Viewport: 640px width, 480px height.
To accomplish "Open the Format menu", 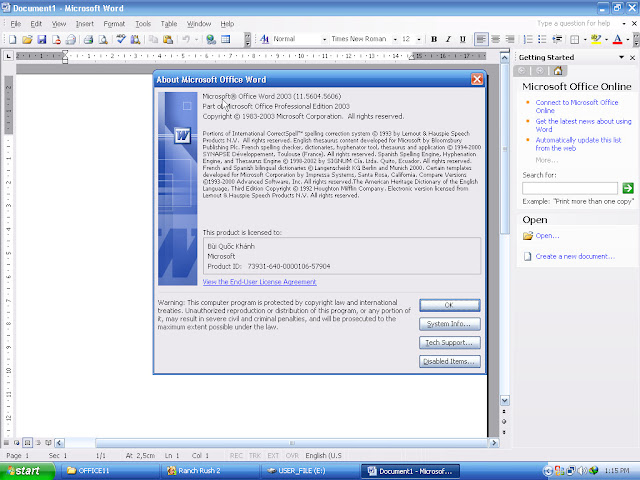I will [114, 24].
